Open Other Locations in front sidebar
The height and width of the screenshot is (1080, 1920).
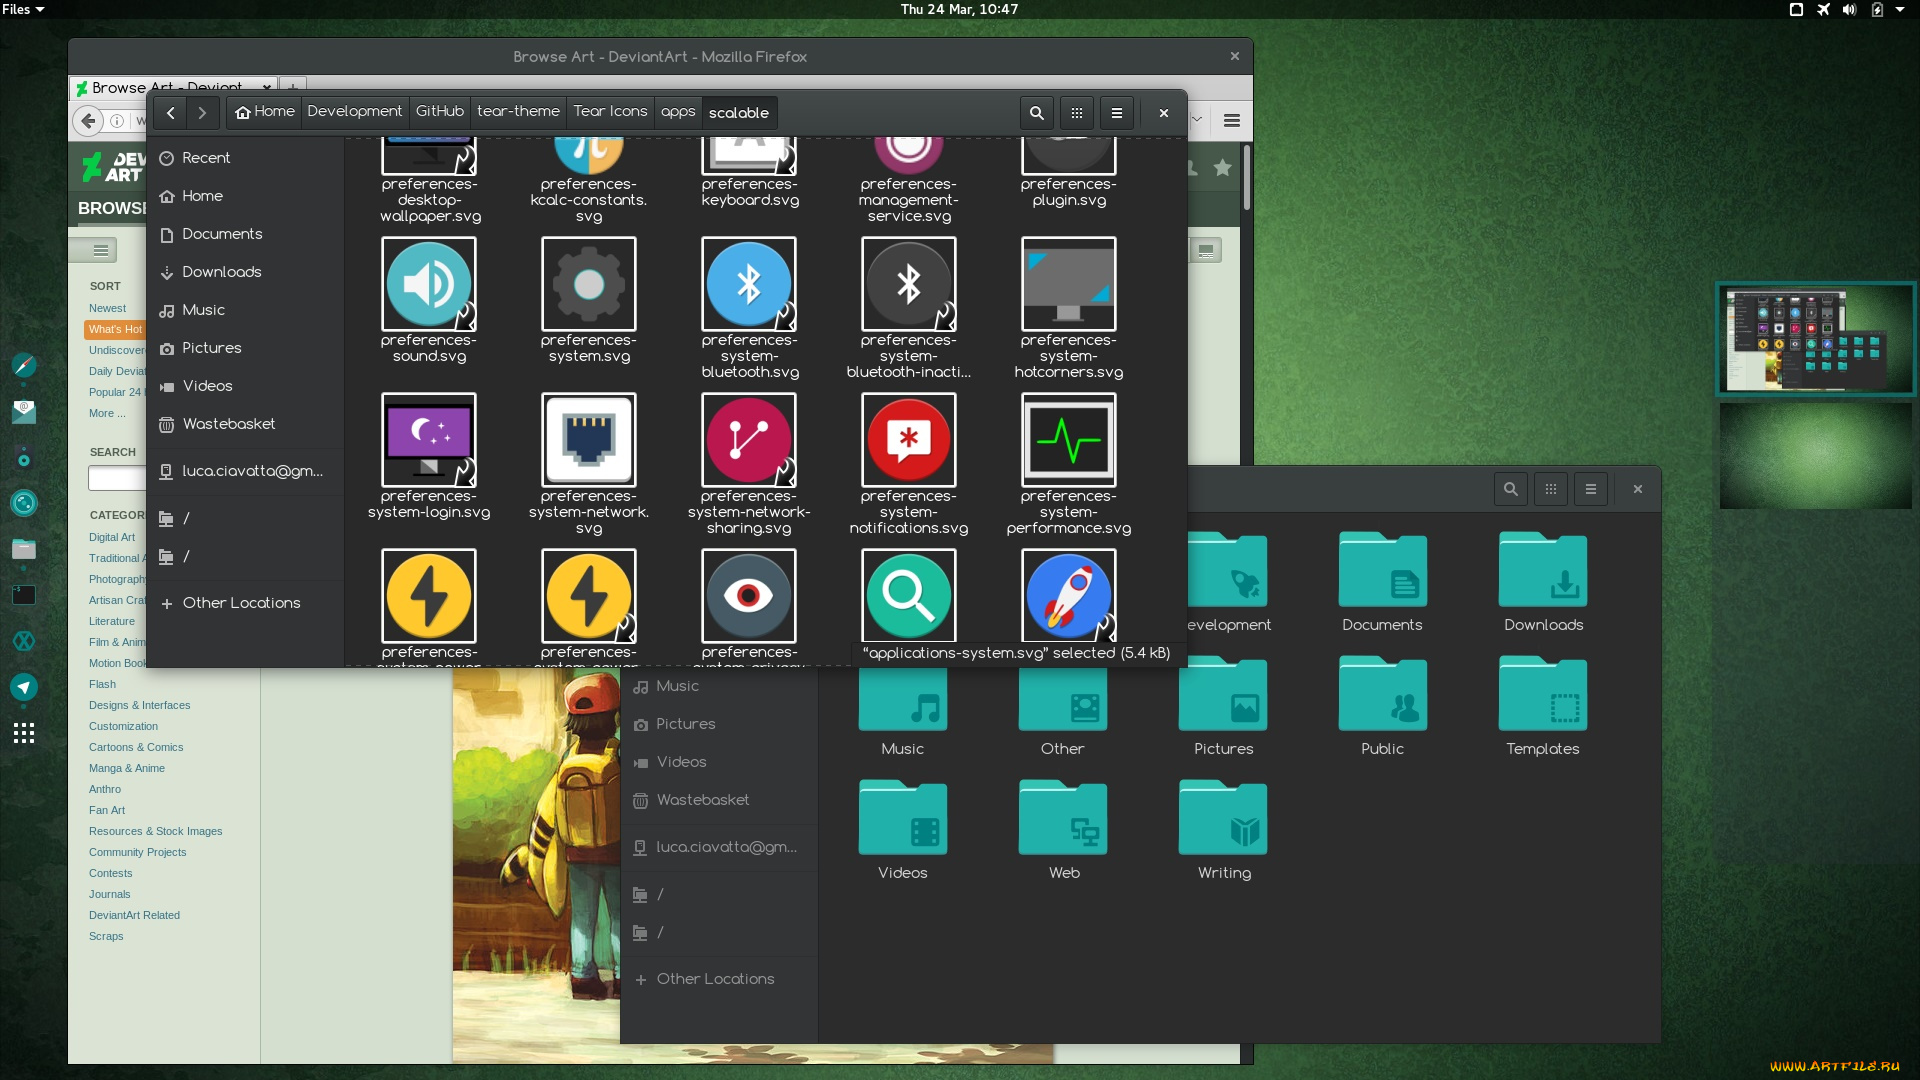241,603
